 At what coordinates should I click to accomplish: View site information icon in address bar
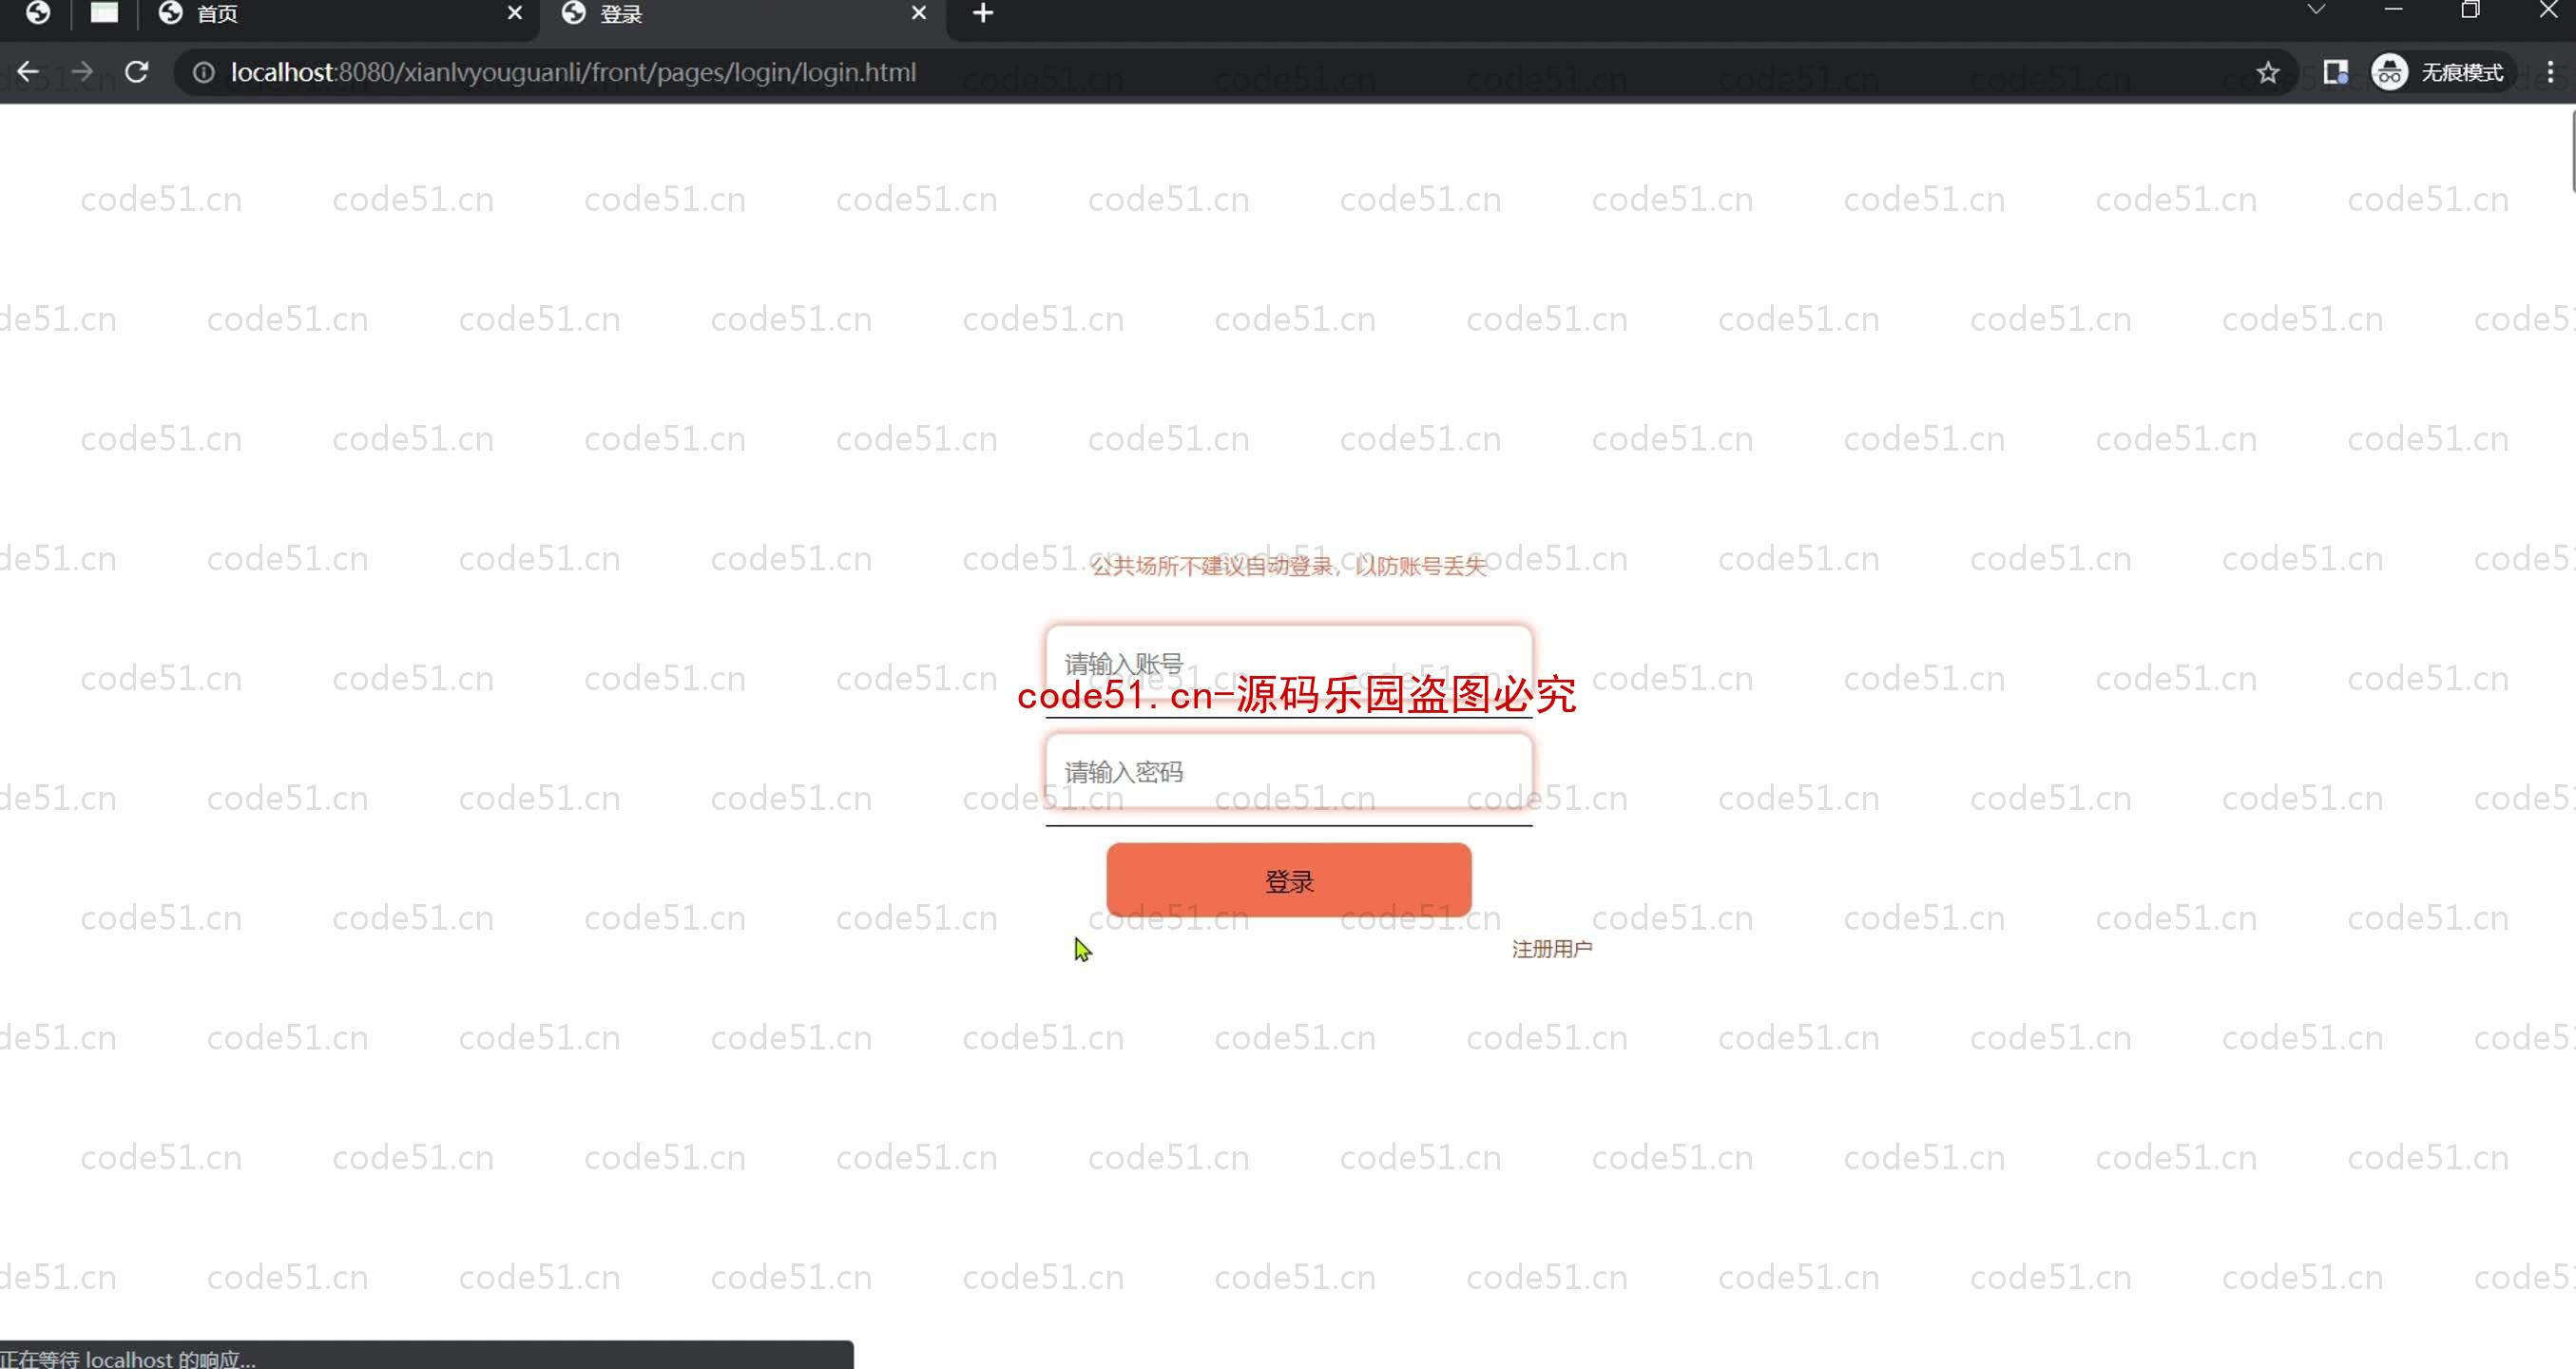point(203,73)
